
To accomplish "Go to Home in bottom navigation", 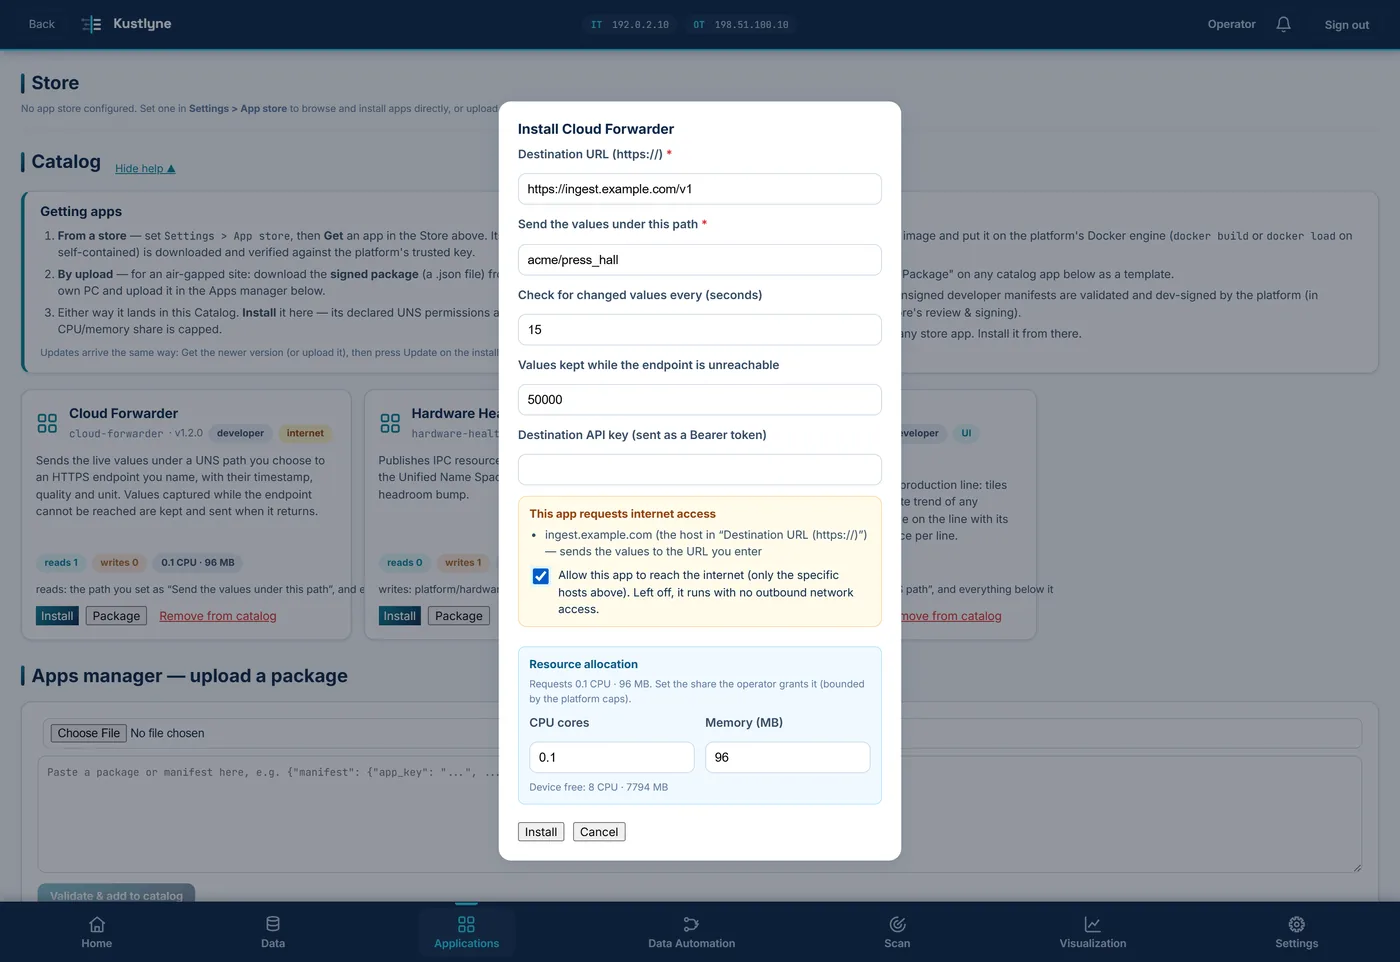I will (97, 932).
